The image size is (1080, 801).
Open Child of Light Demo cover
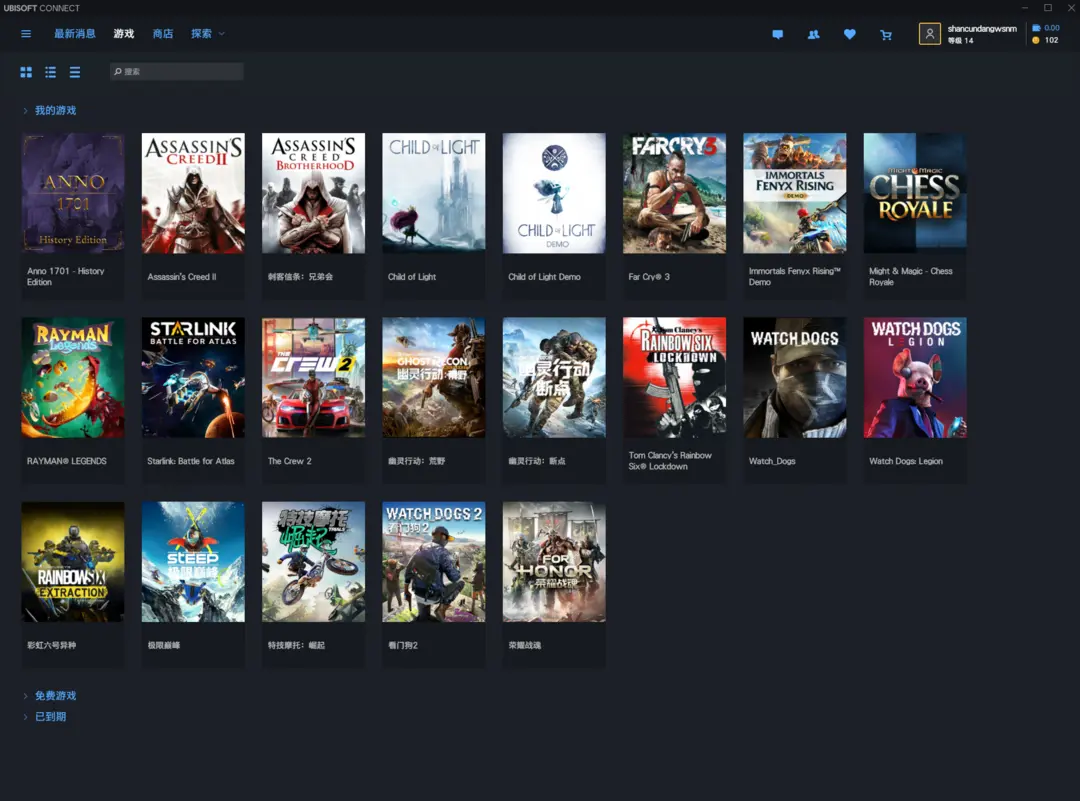click(554, 194)
